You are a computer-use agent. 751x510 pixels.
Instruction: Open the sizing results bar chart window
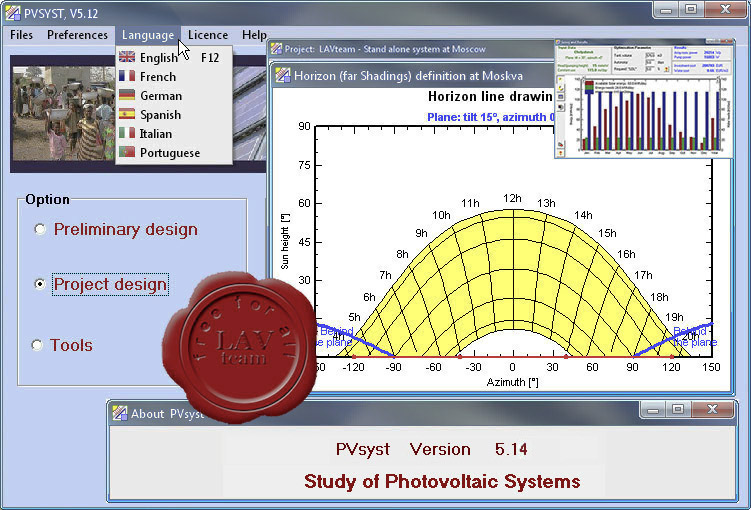tap(644, 99)
